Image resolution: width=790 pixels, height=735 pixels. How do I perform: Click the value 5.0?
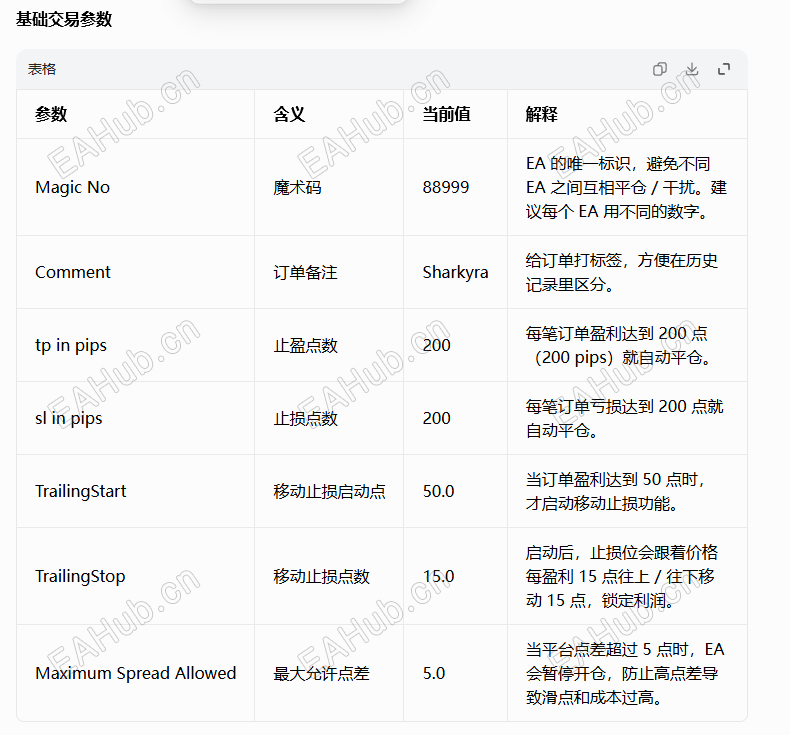[434, 674]
